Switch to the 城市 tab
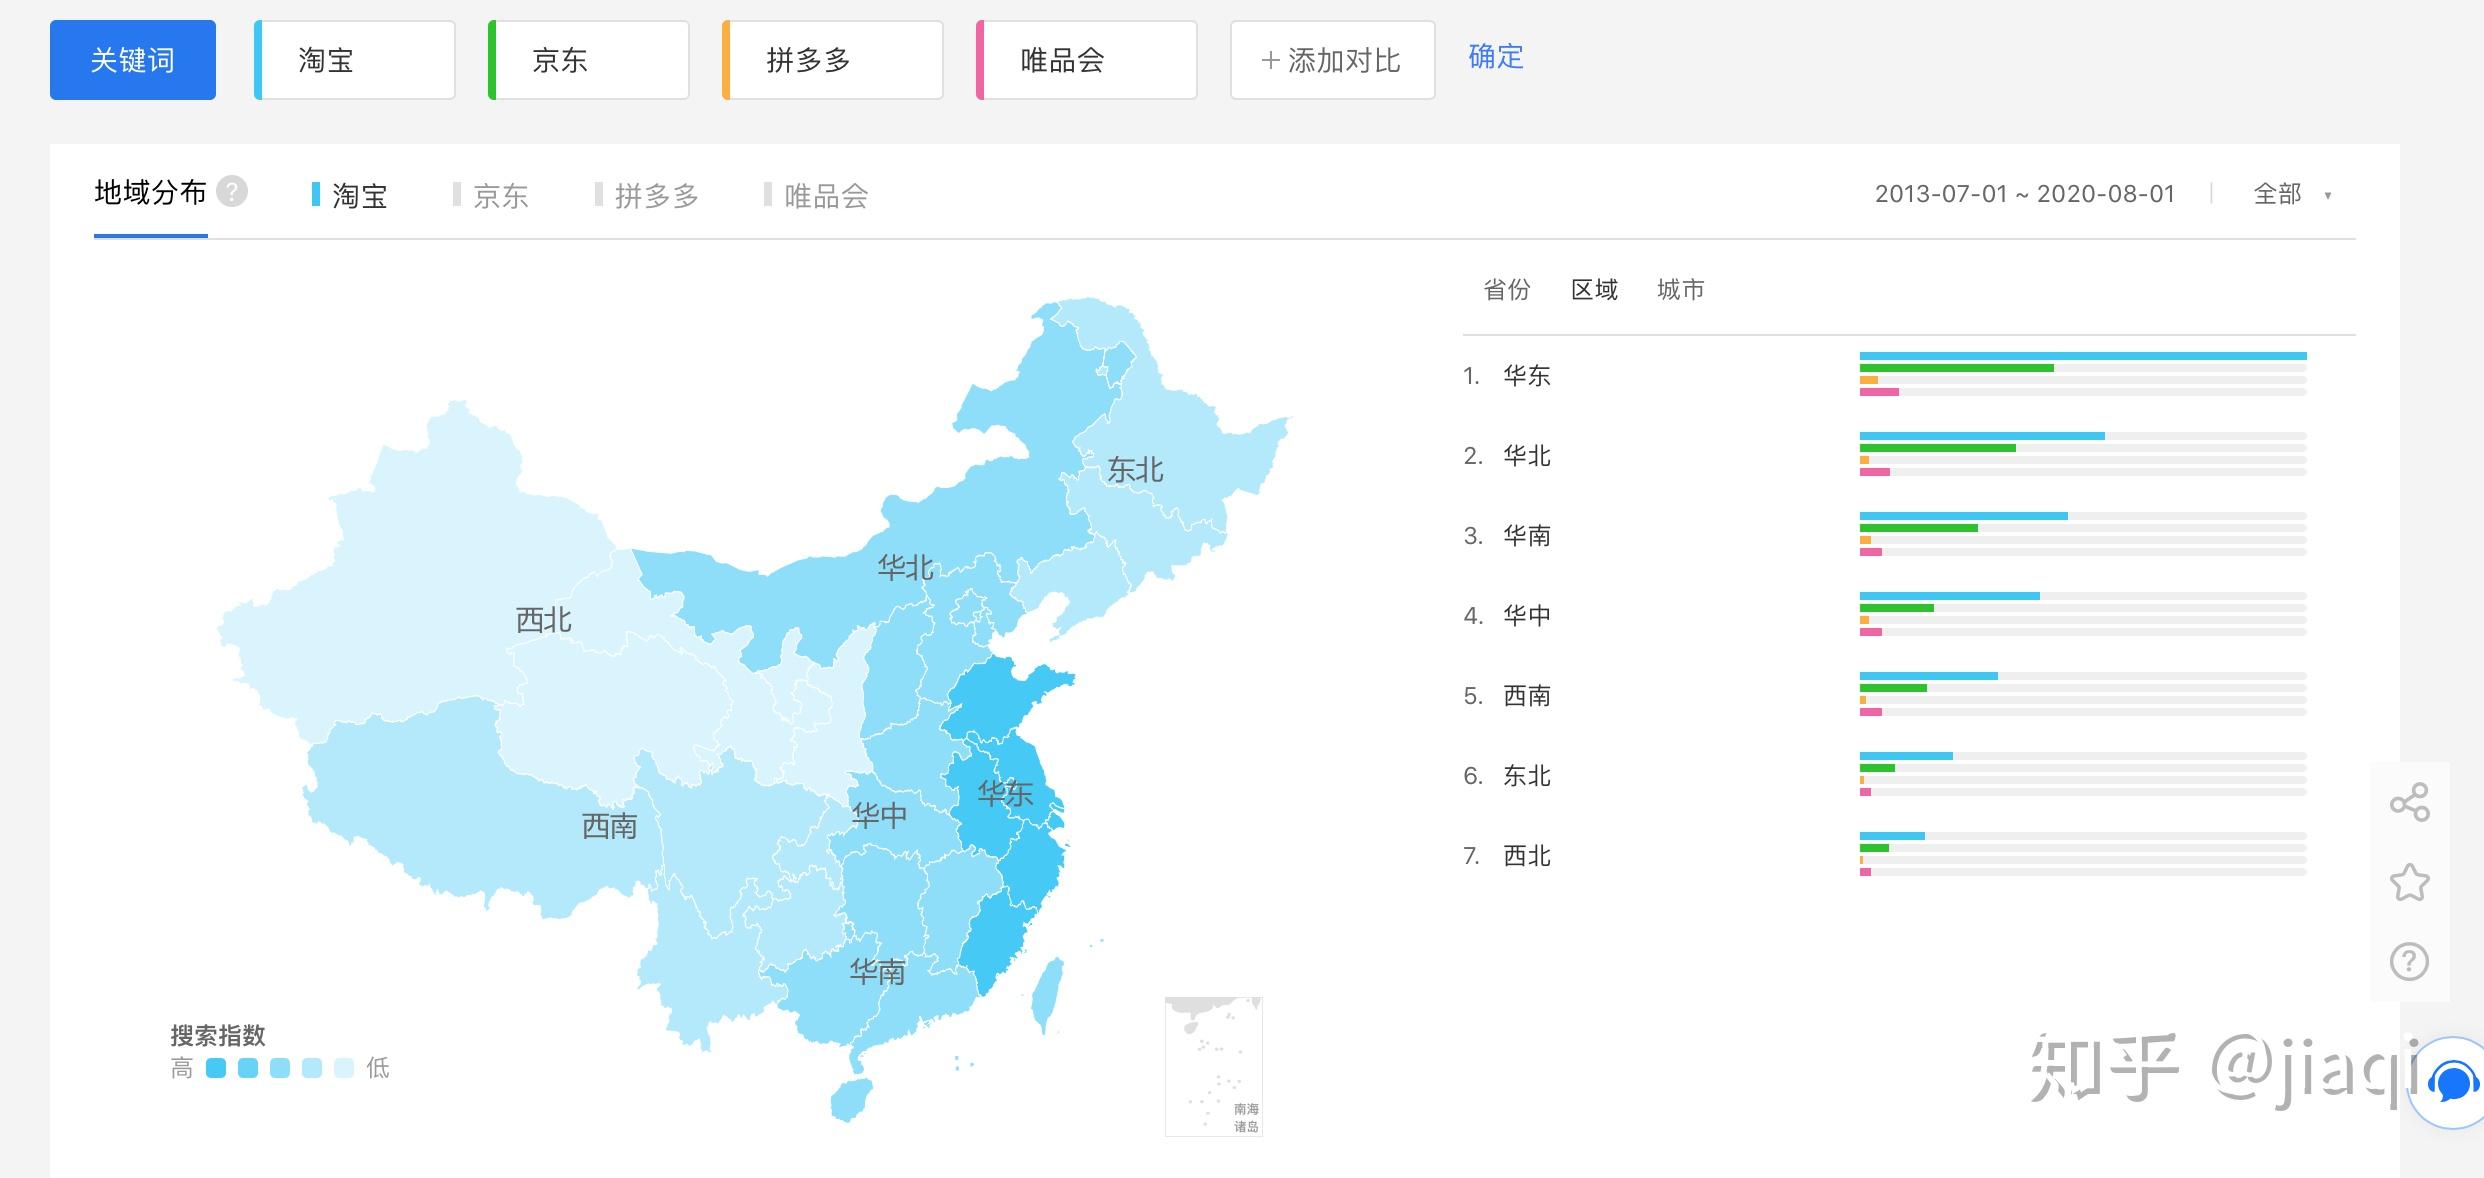The image size is (2484, 1178). 1681,290
